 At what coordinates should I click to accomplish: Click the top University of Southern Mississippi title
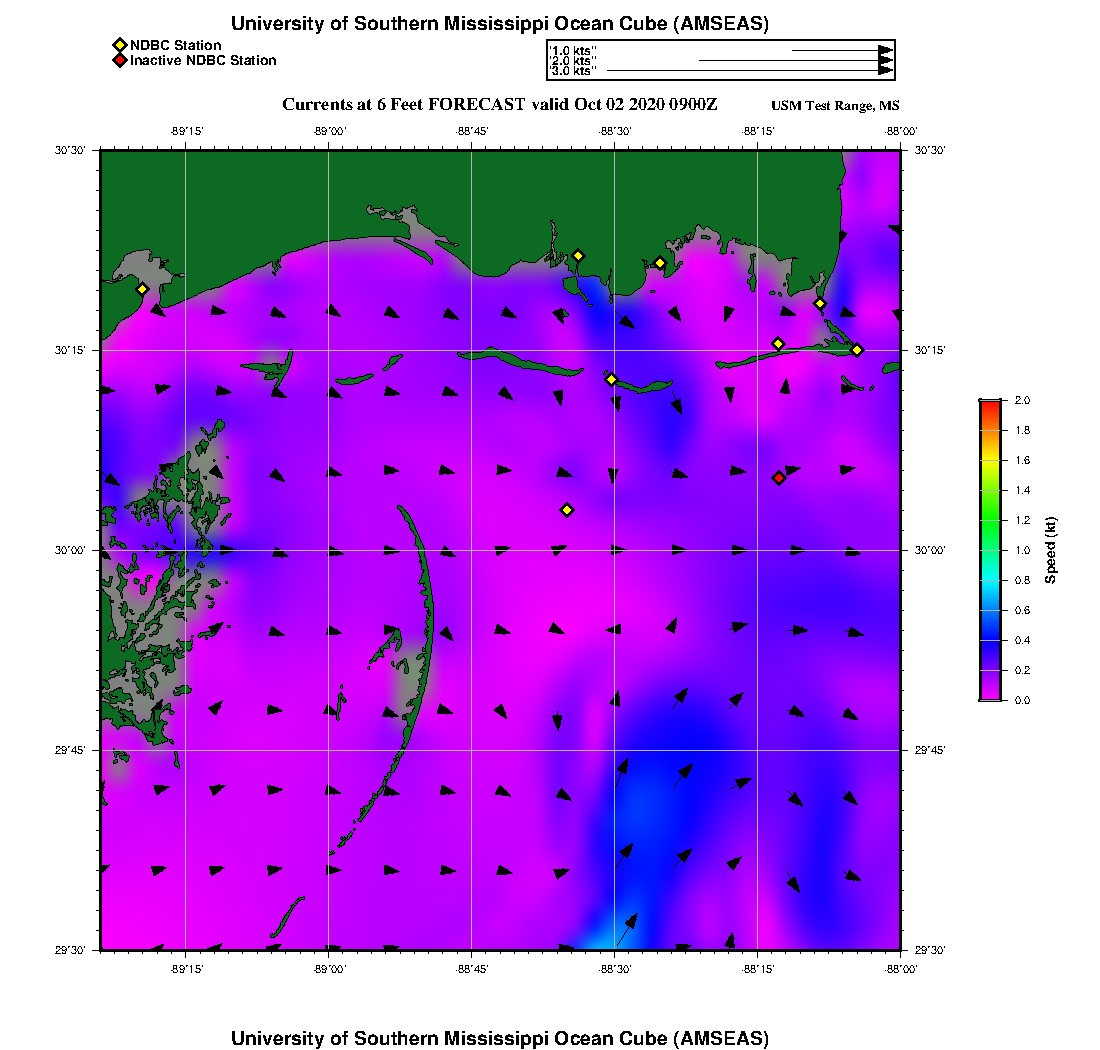pos(500,24)
